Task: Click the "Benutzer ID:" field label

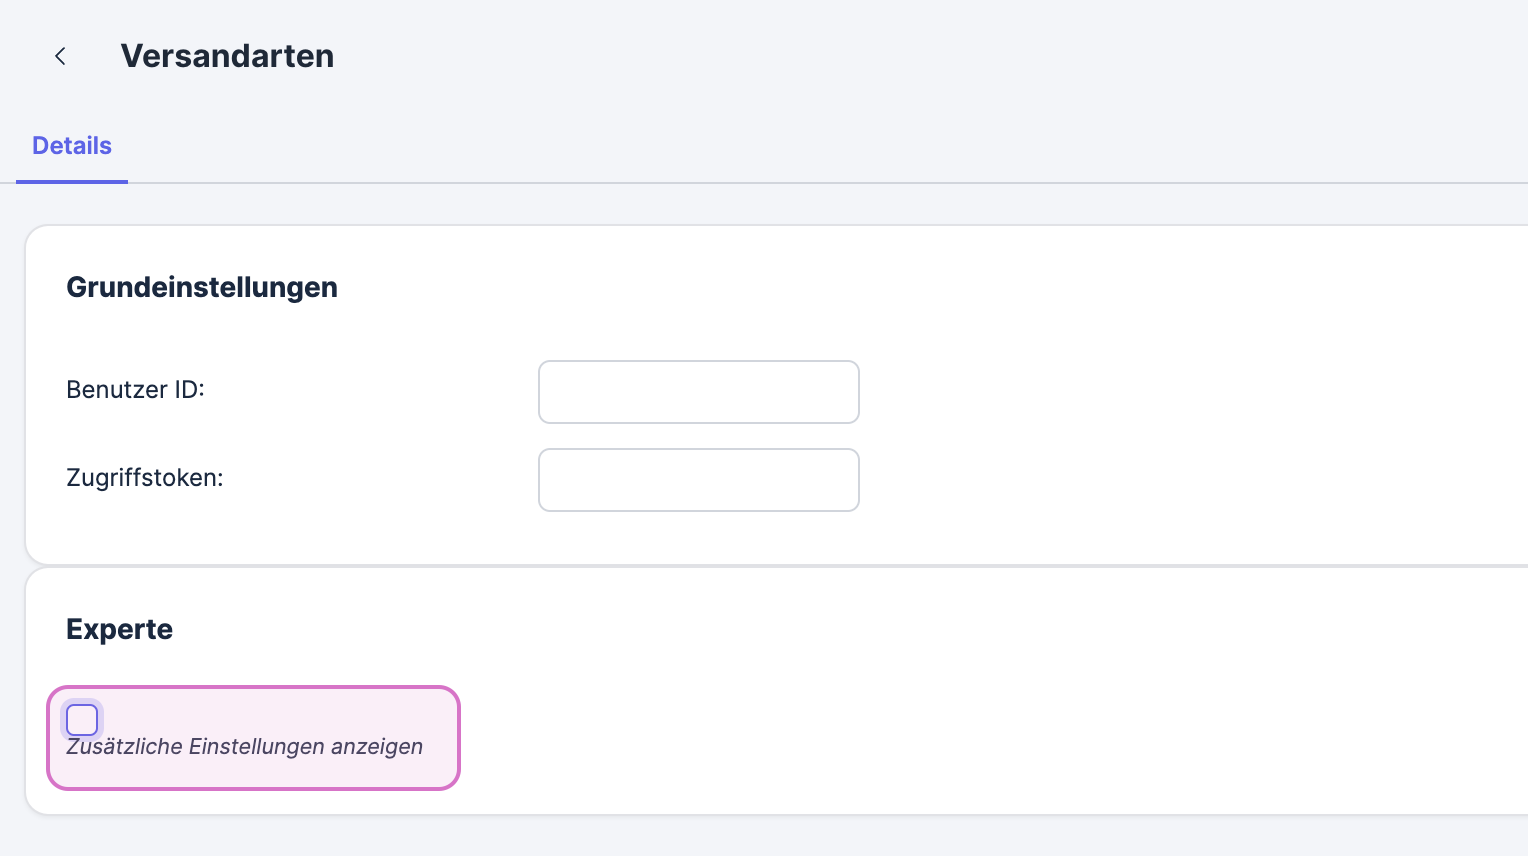Action: point(135,390)
